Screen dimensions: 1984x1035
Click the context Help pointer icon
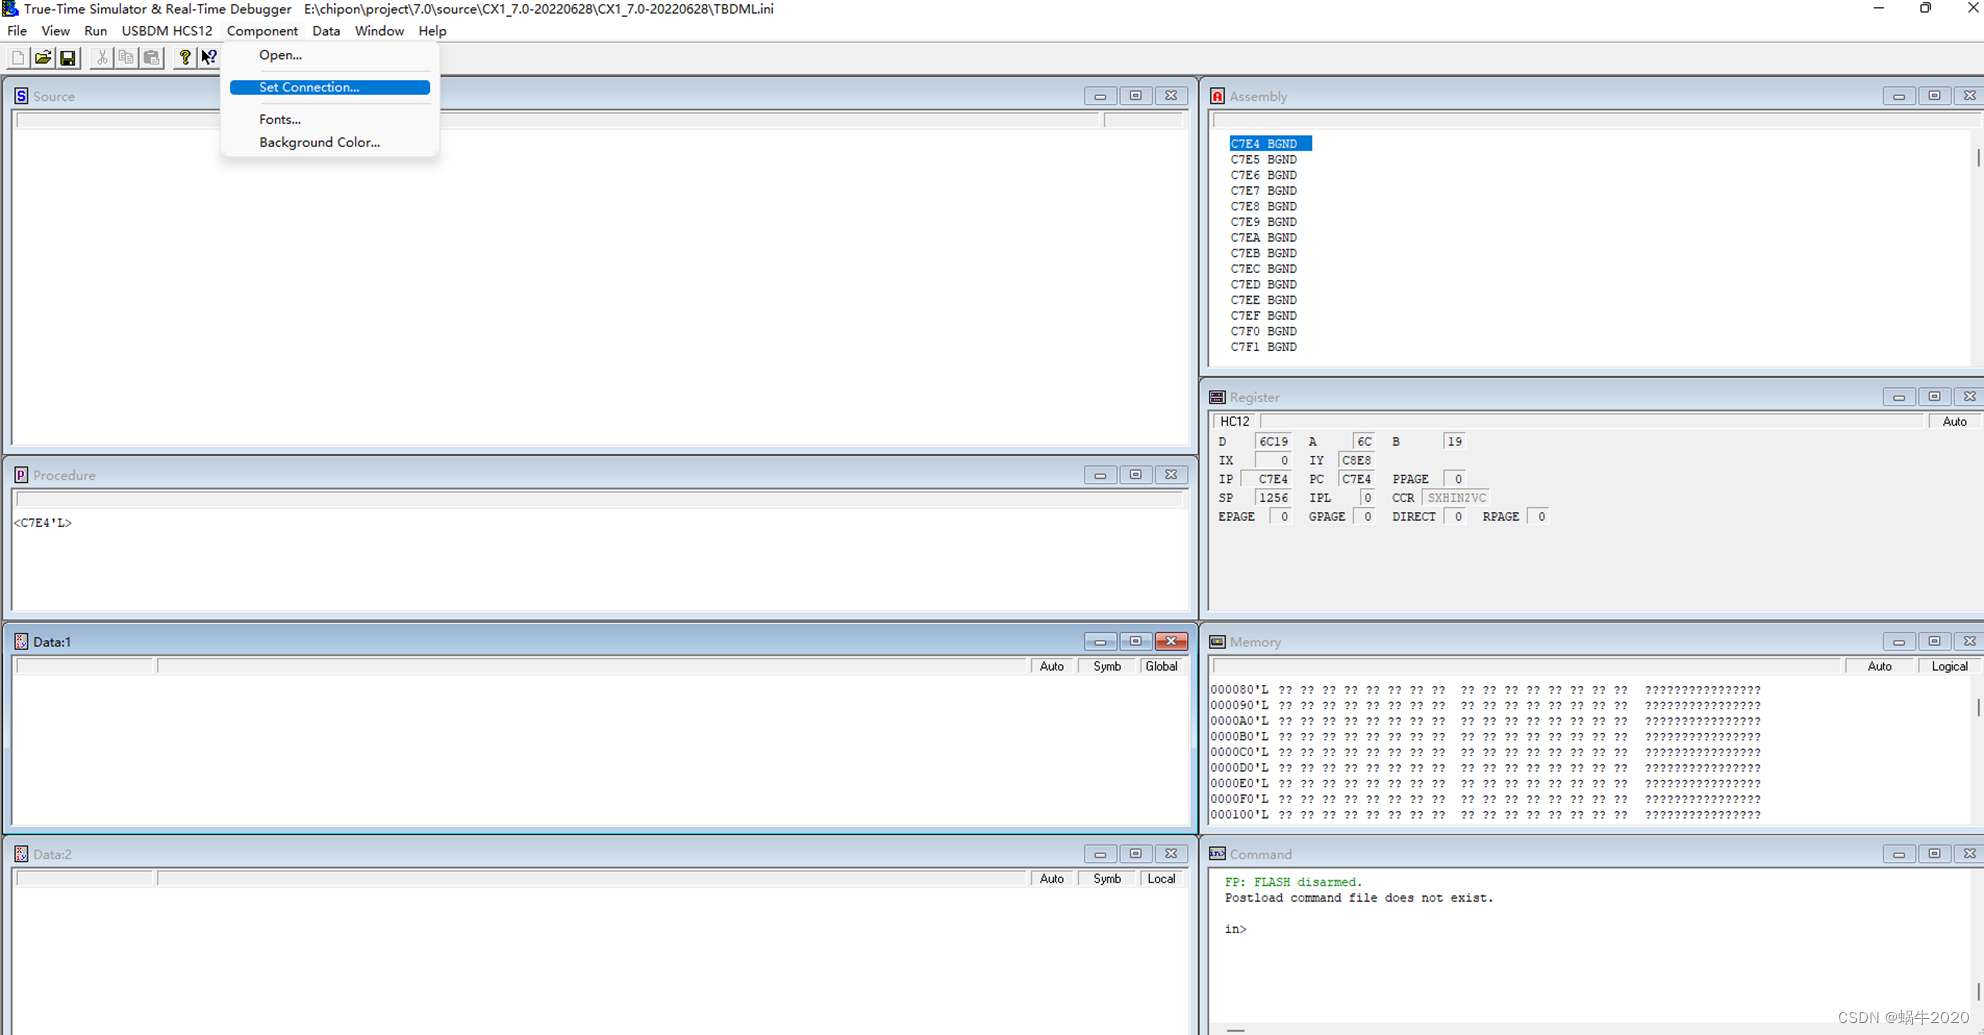pos(209,58)
